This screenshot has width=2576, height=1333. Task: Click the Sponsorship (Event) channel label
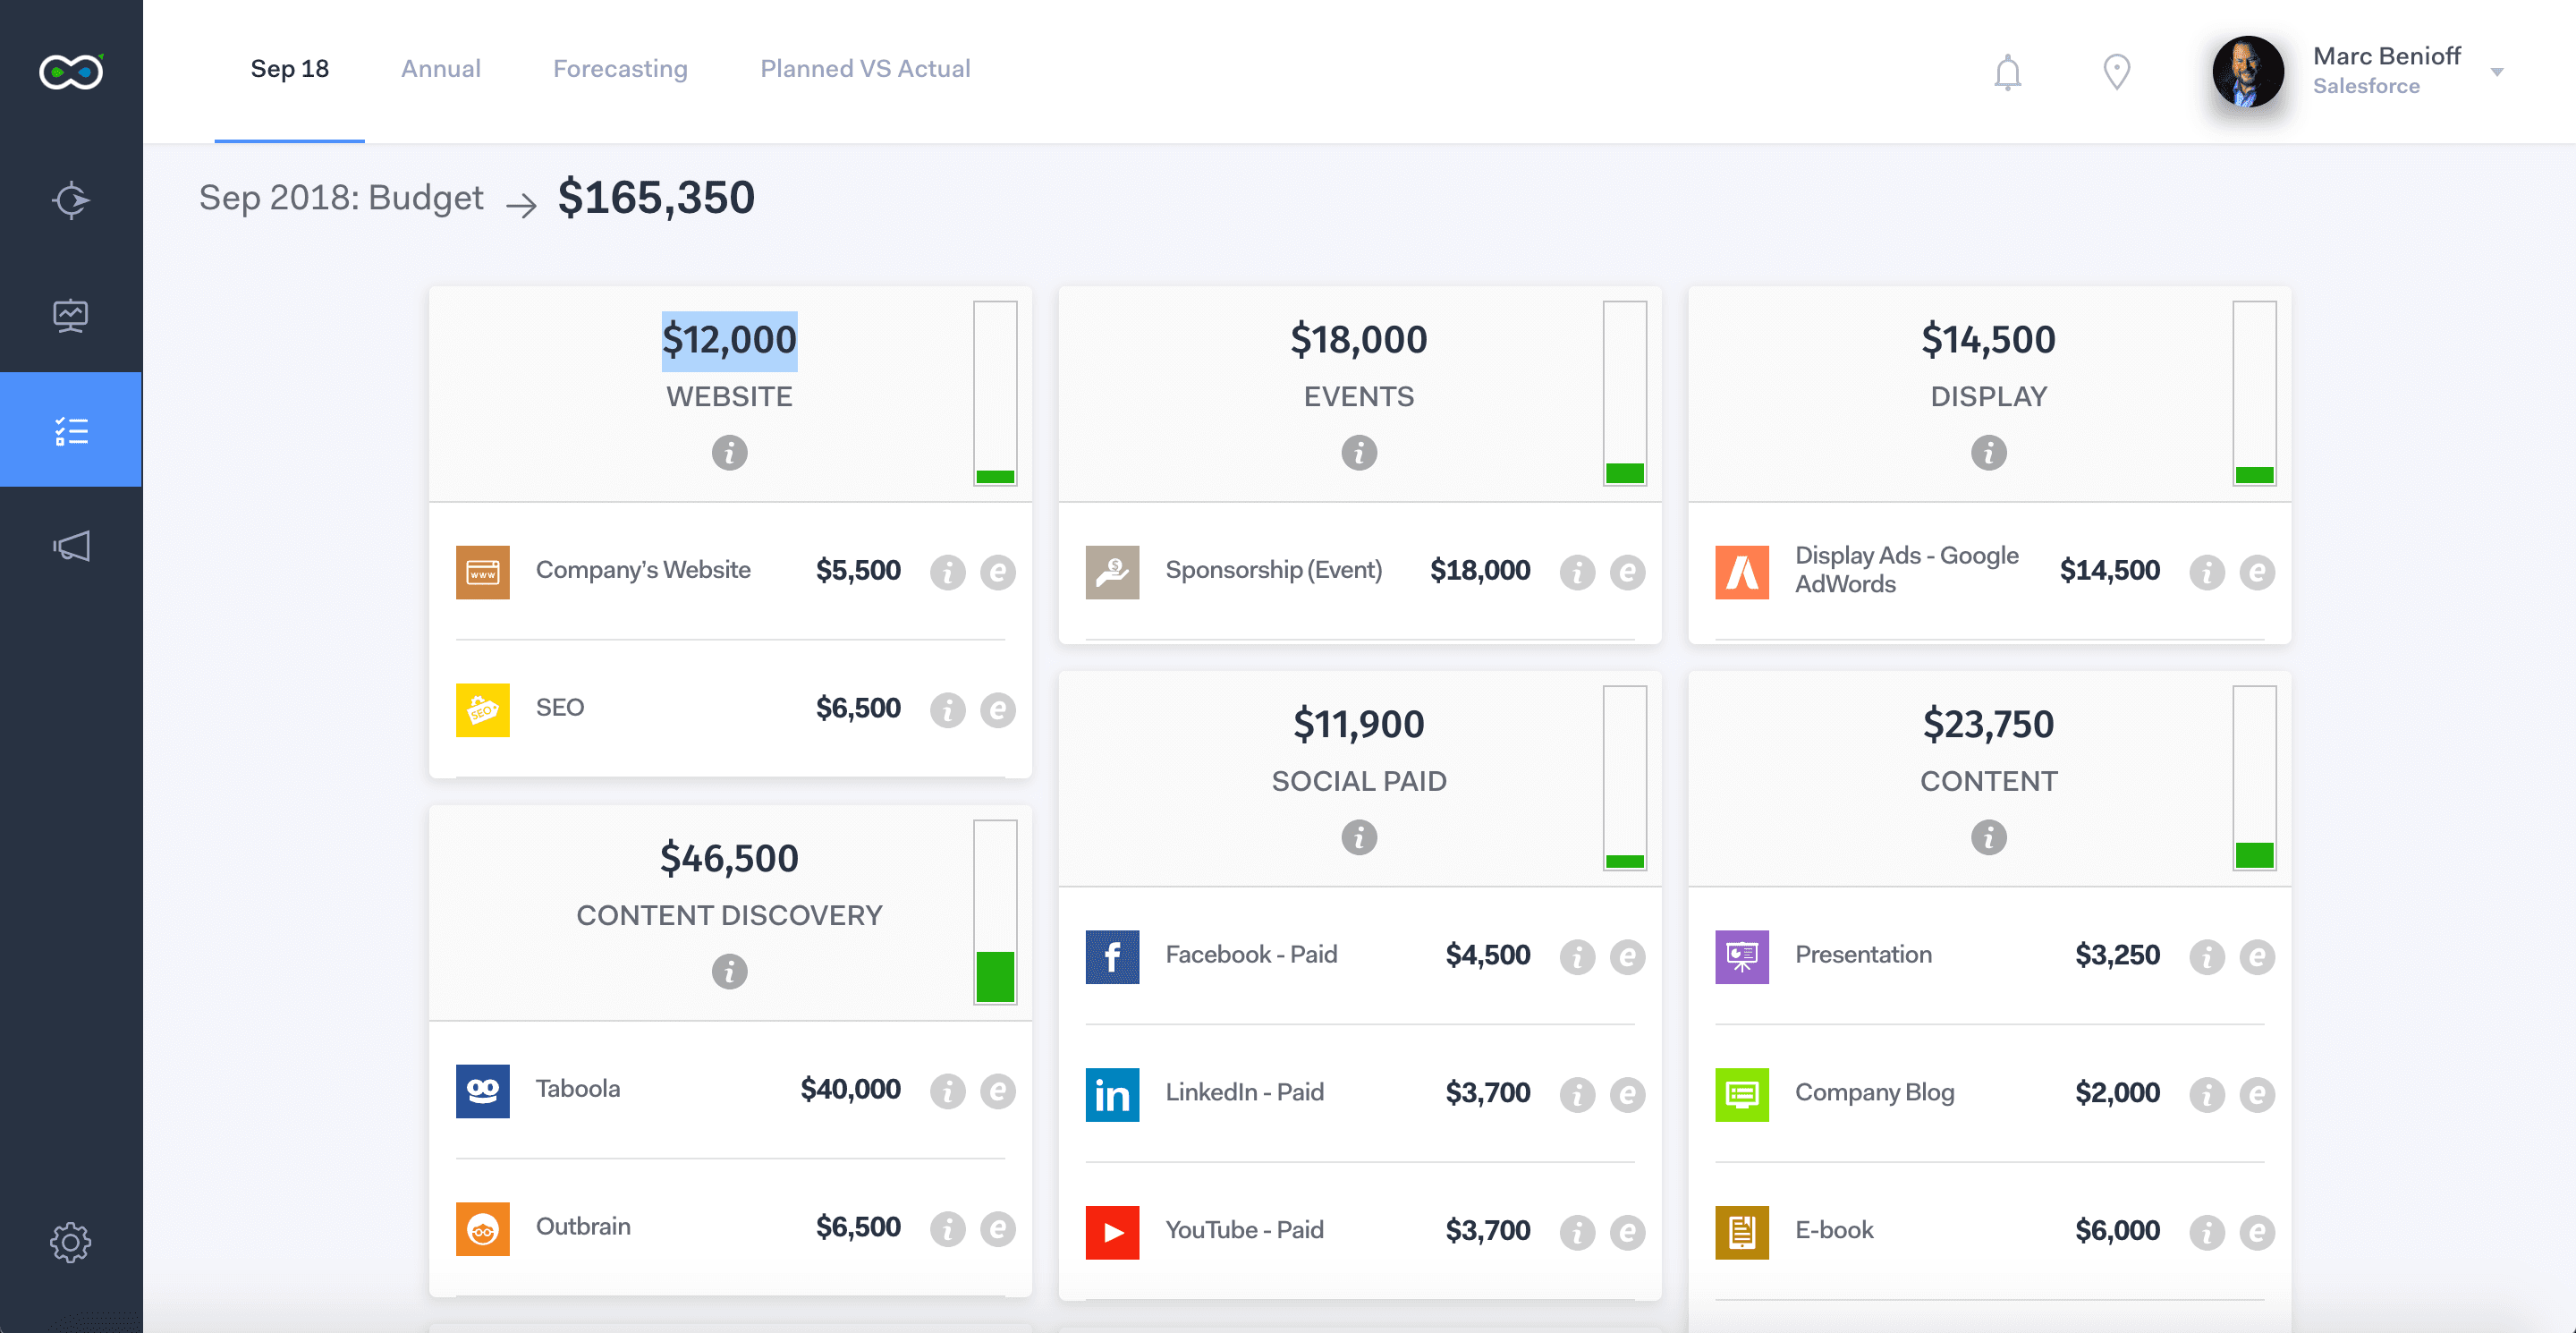click(1273, 570)
